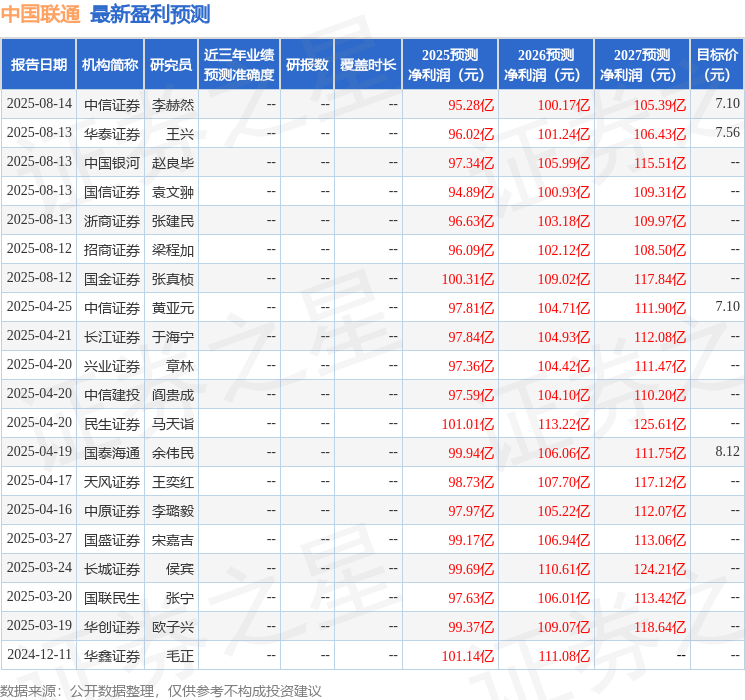Viewport: 745px width, 700px height.
Task: Click institution 天风证券
Action: tap(112, 482)
